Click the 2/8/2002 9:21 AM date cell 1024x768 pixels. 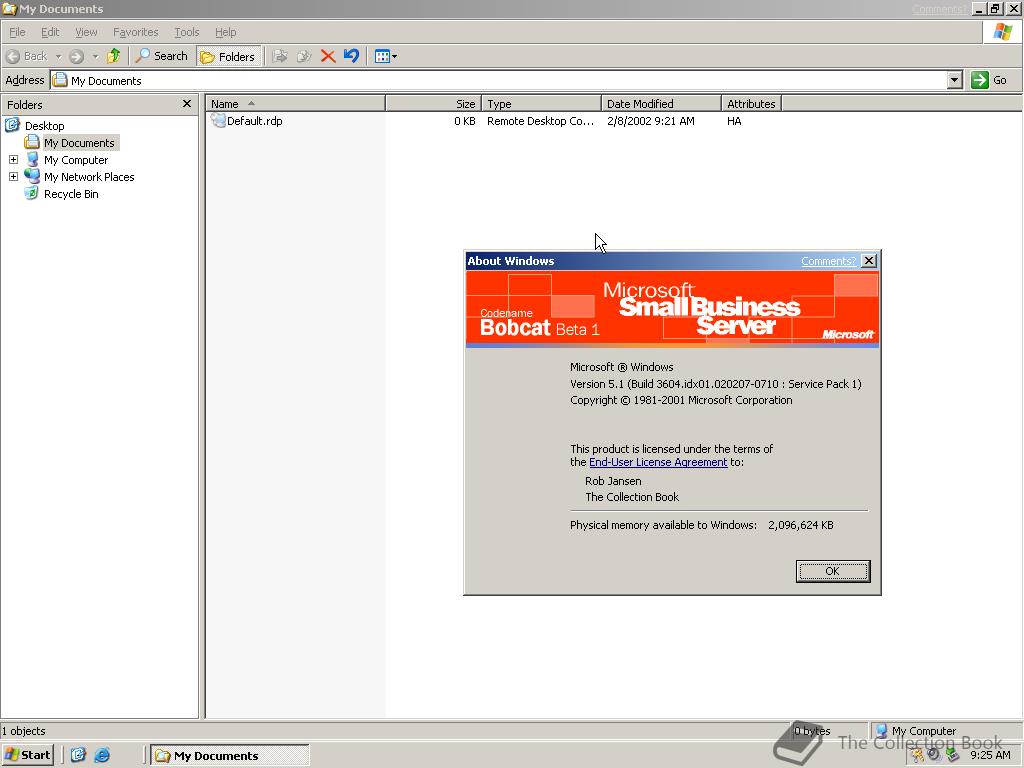[650, 121]
